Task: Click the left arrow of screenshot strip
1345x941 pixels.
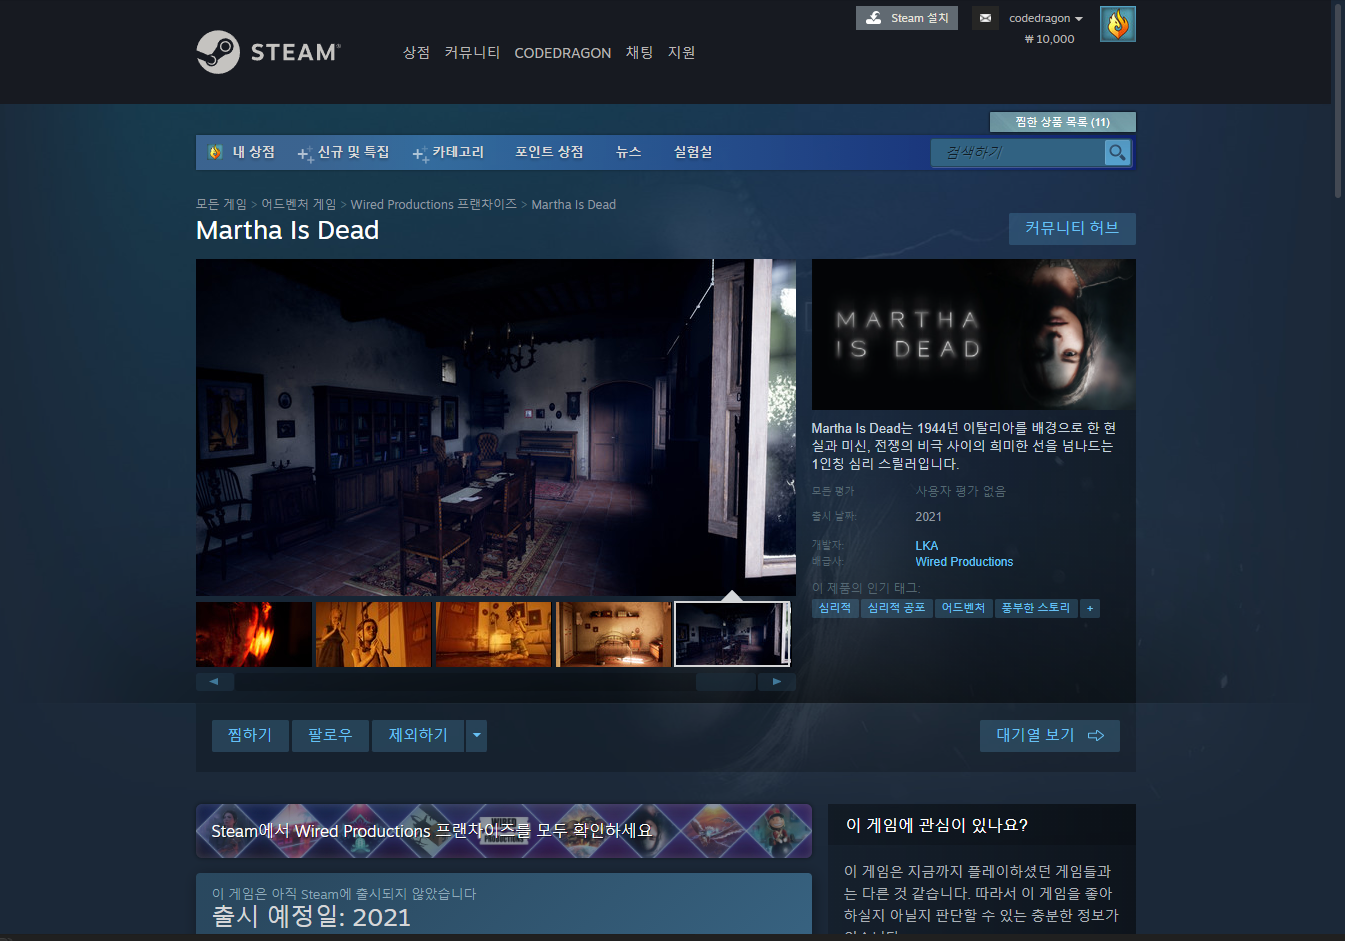Action: pos(214,681)
